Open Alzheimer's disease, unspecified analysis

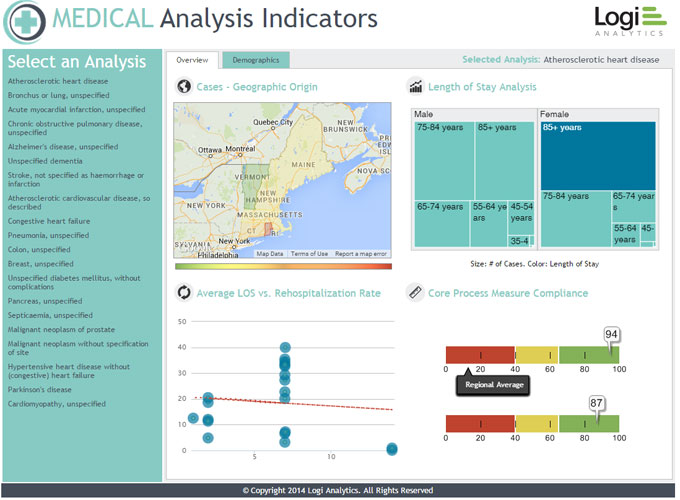pyautogui.click(x=63, y=147)
